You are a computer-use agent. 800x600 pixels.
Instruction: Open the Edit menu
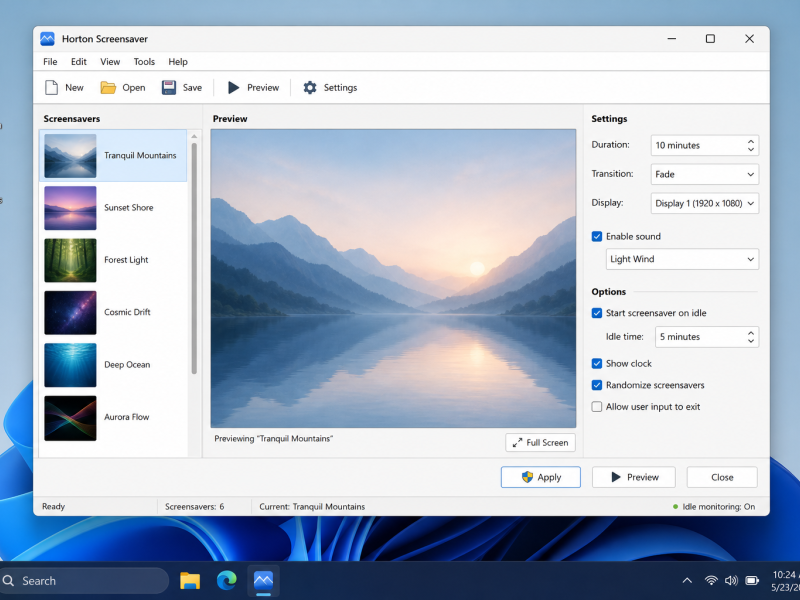(x=79, y=62)
